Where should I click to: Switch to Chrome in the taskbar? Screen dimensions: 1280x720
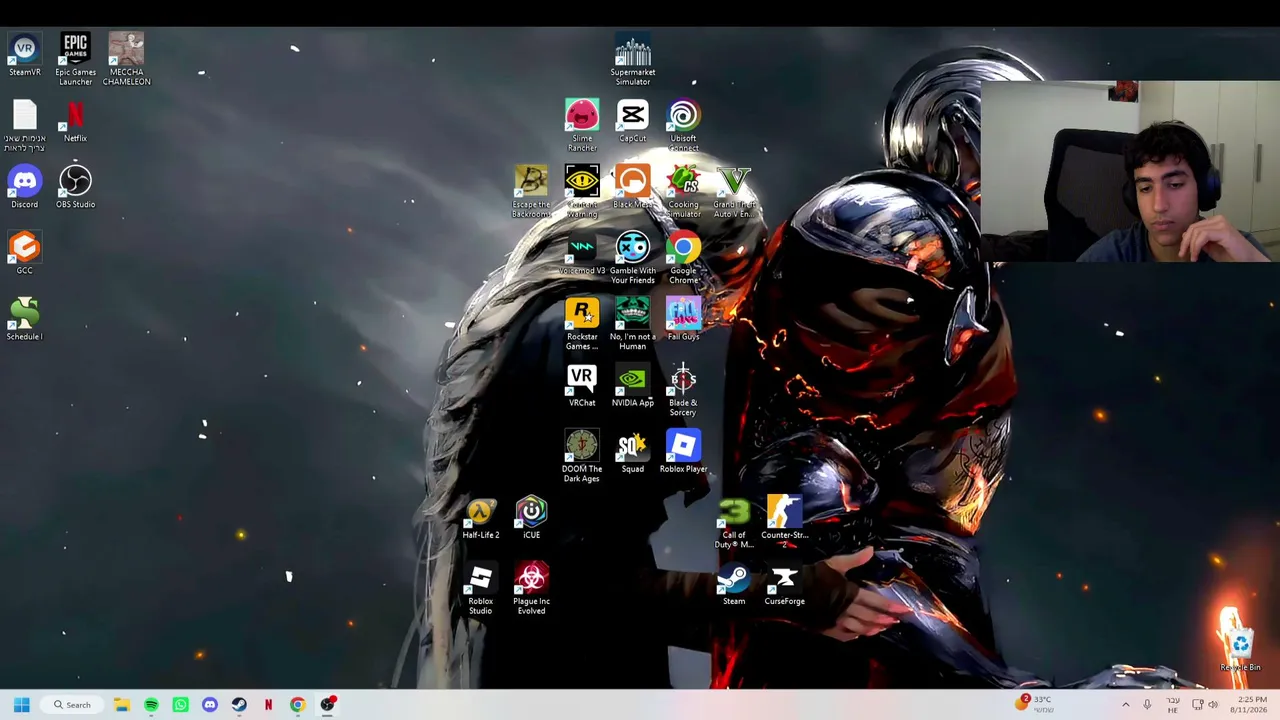297,705
